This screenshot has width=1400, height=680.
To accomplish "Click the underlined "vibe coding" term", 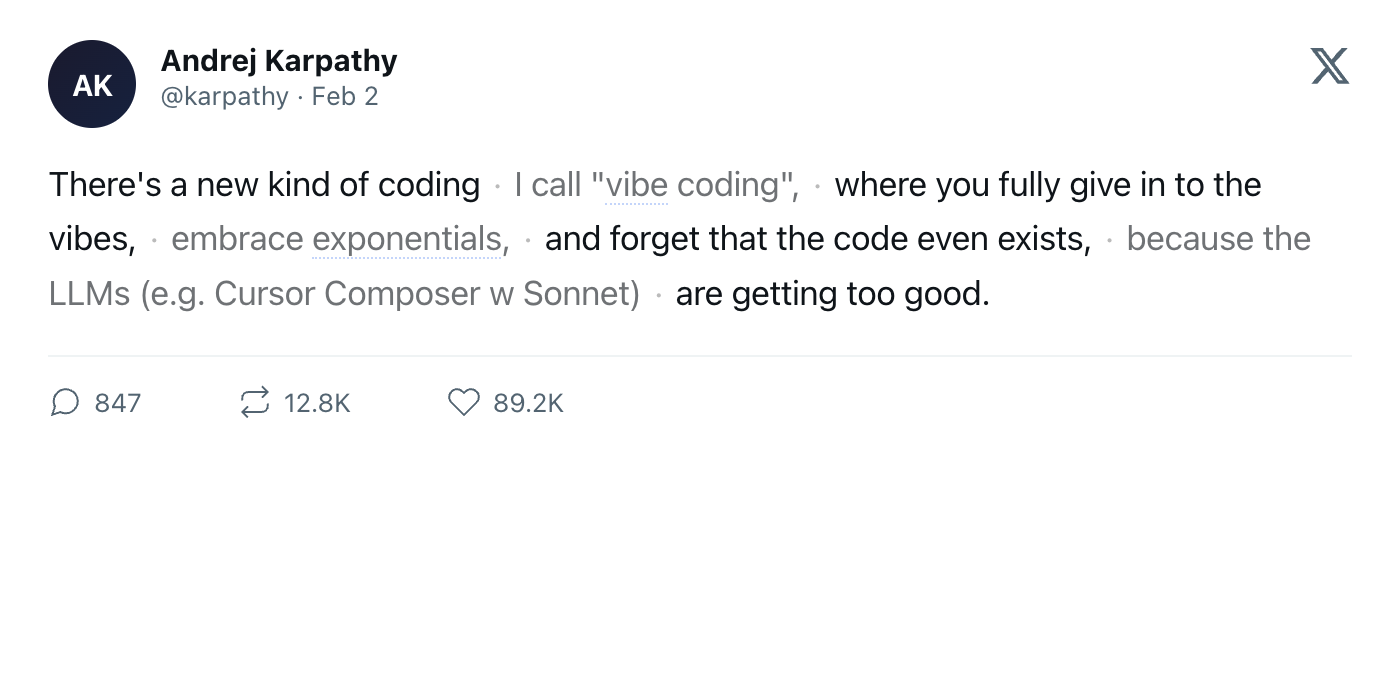I will 691,185.
